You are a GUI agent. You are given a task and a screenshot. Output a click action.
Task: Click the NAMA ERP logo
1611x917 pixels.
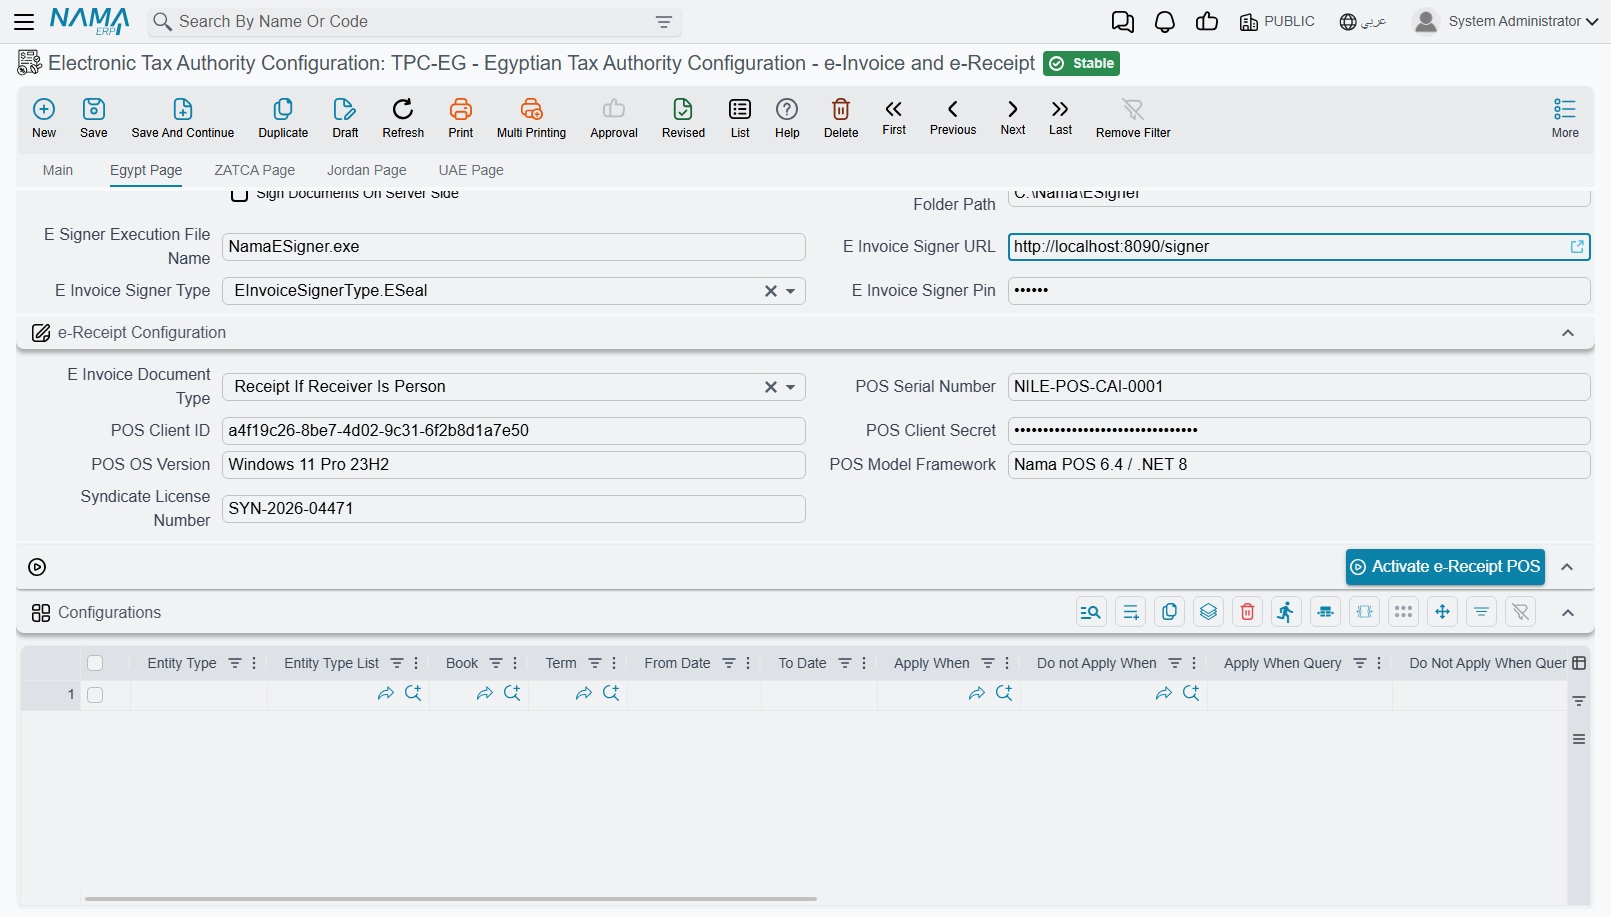[x=90, y=21]
